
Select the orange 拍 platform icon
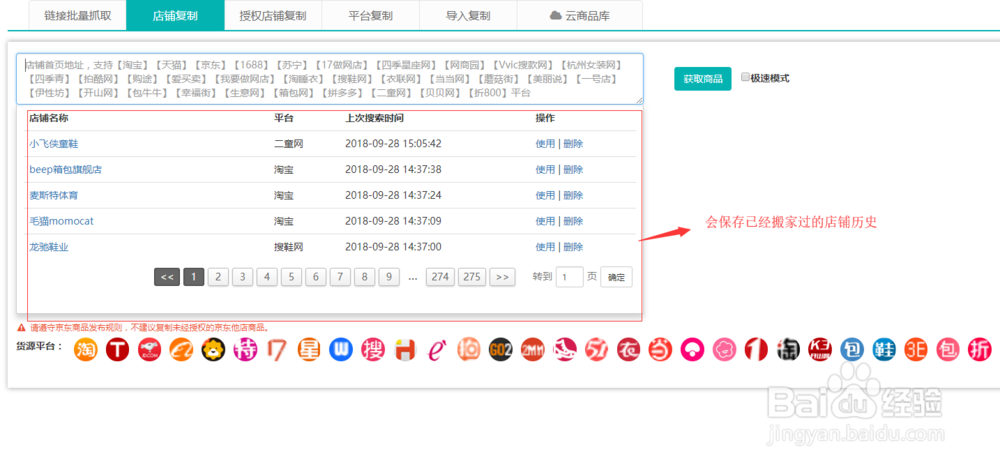point(469,349)
